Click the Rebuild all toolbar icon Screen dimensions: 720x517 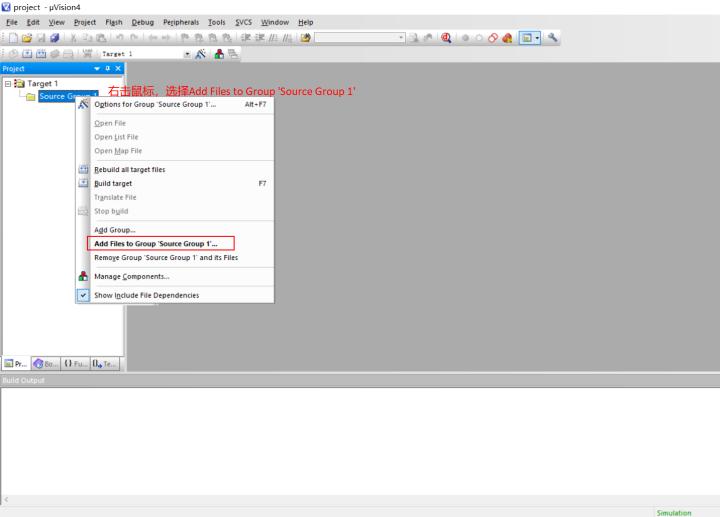pyautogui.click(x=41, y=54)
